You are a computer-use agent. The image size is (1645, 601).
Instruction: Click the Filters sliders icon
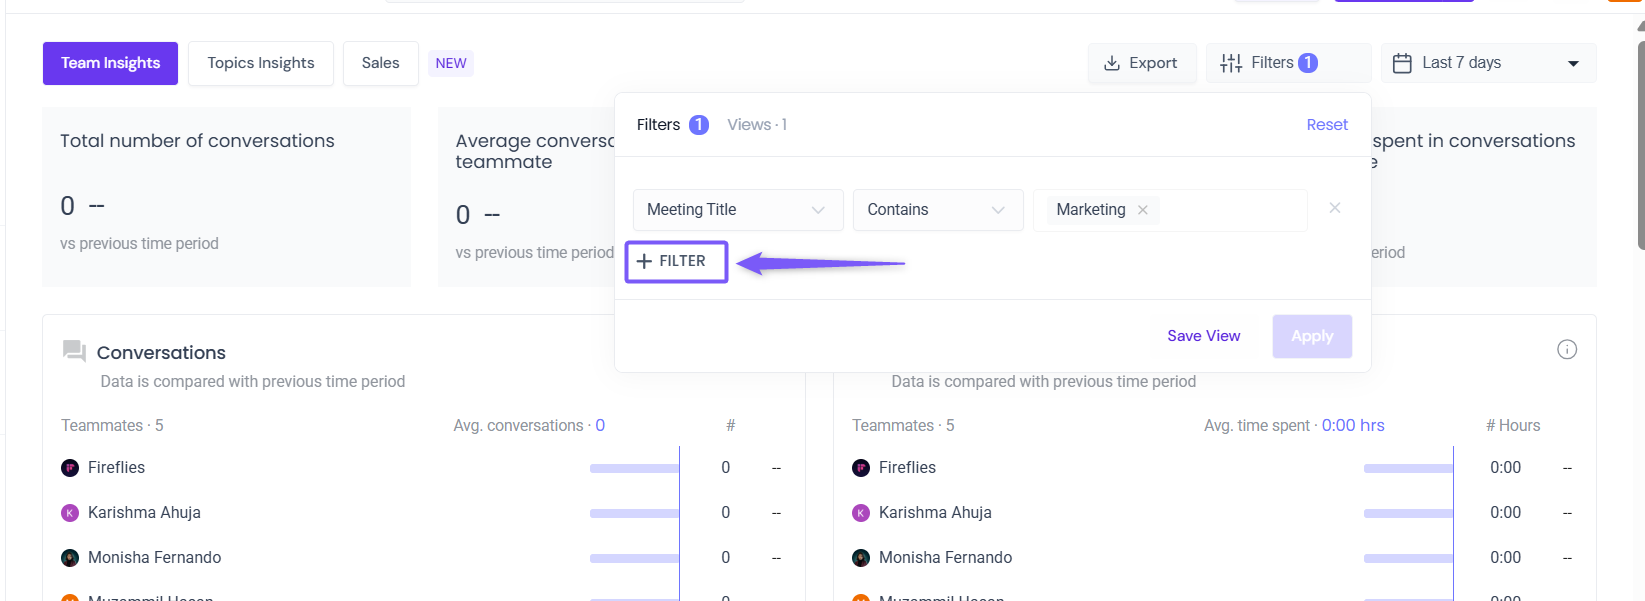tap(1231, 63)
